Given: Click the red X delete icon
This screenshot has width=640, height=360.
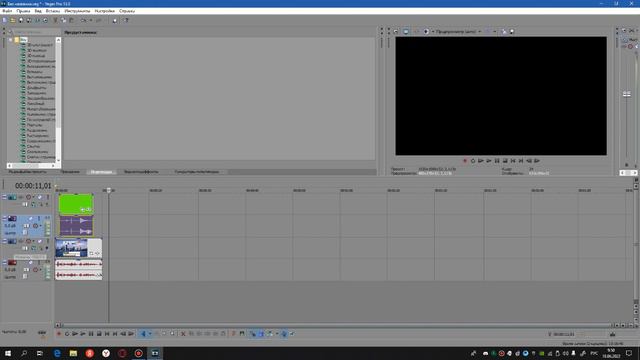Looking at the screenshot, I should [x=183, y=334].
